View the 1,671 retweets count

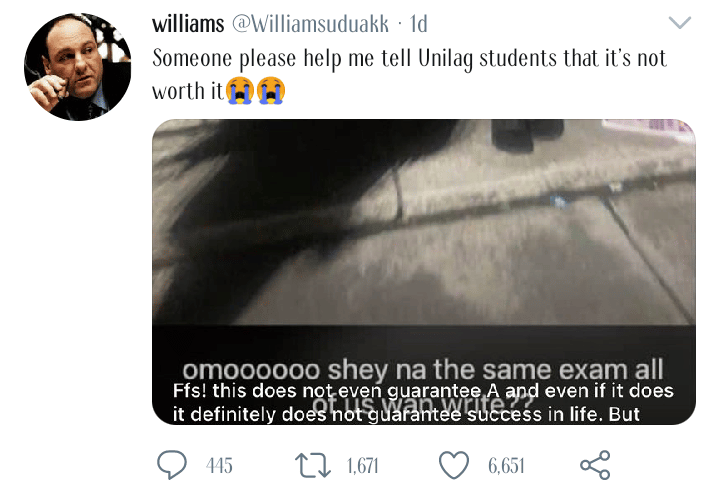pyautogui.click(x=363, y=466)
